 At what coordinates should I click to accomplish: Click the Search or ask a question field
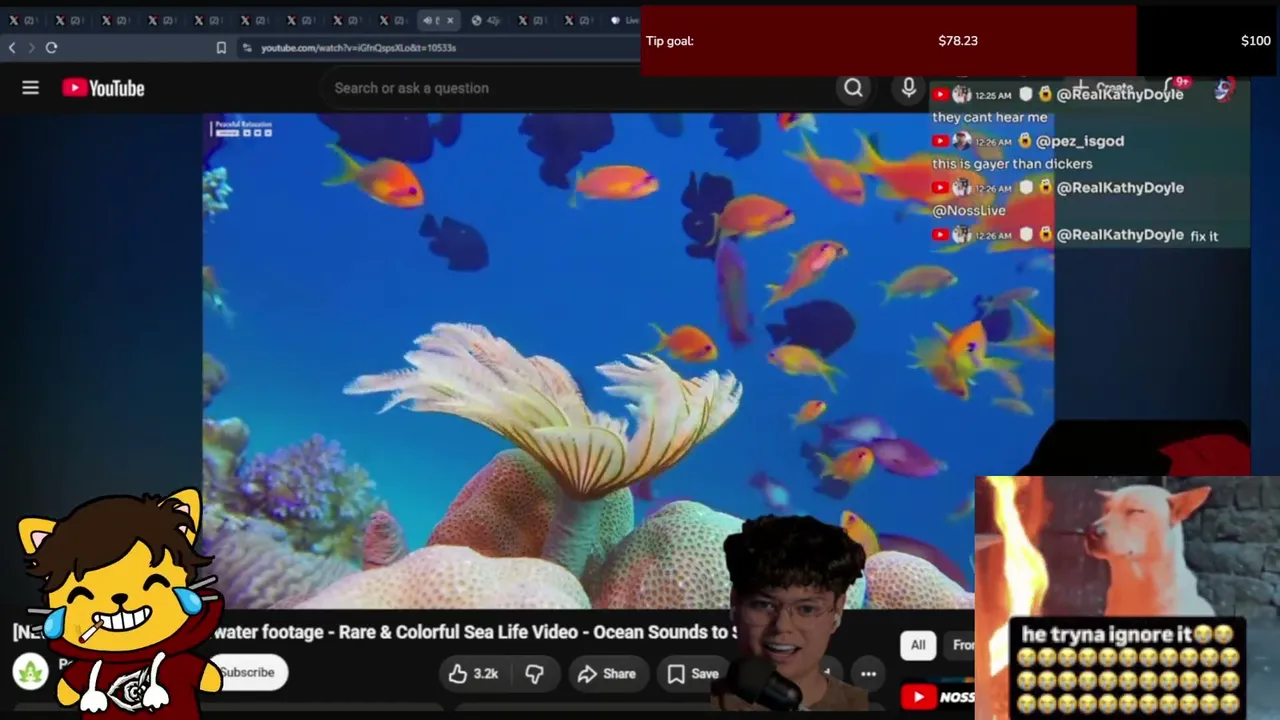click(580, 88)
